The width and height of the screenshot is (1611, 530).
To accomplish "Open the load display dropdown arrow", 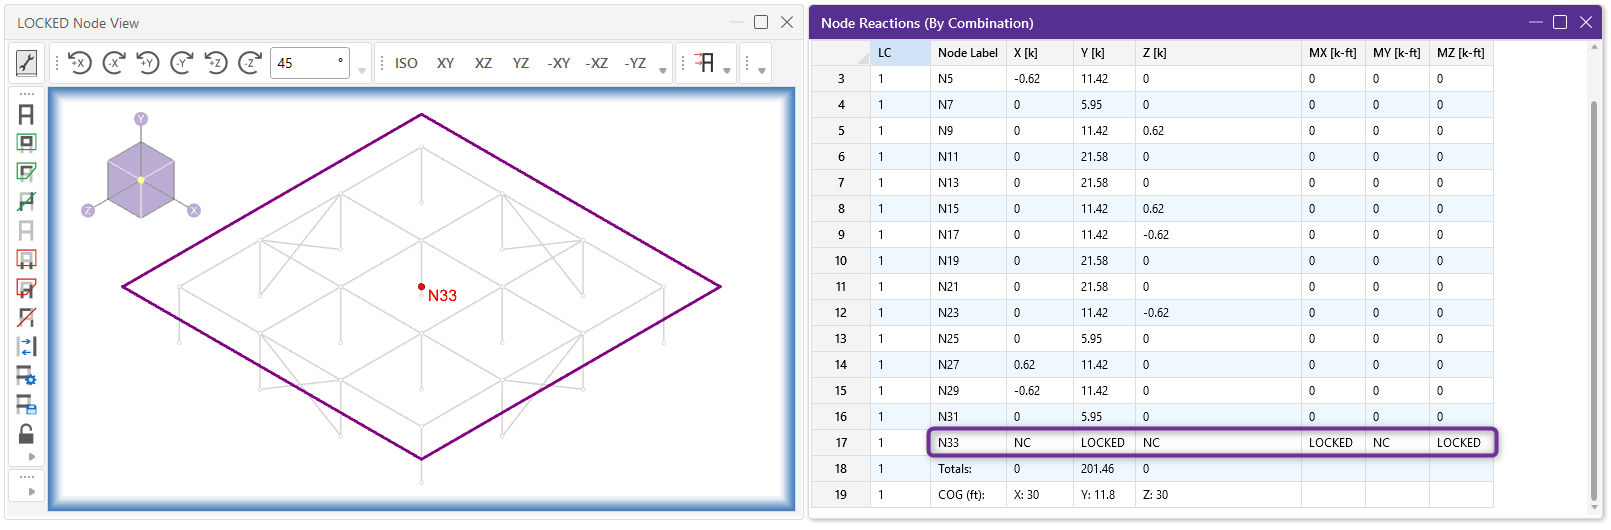I will click(x=727, y=71).
